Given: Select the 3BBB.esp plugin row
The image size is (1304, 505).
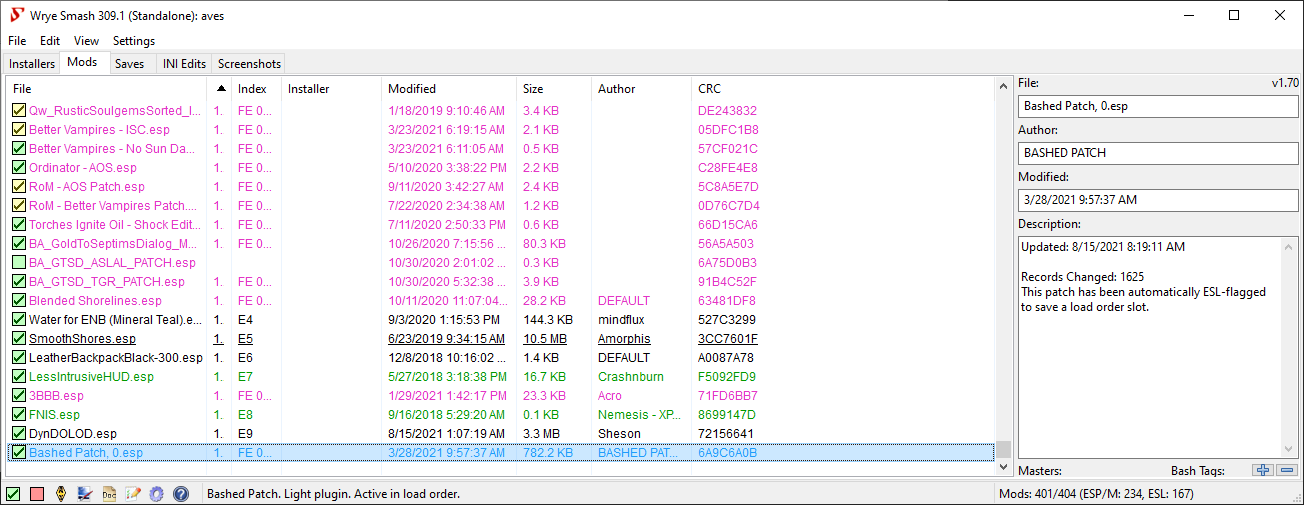Looking at the screenshot, I should (x=502, y=396).
